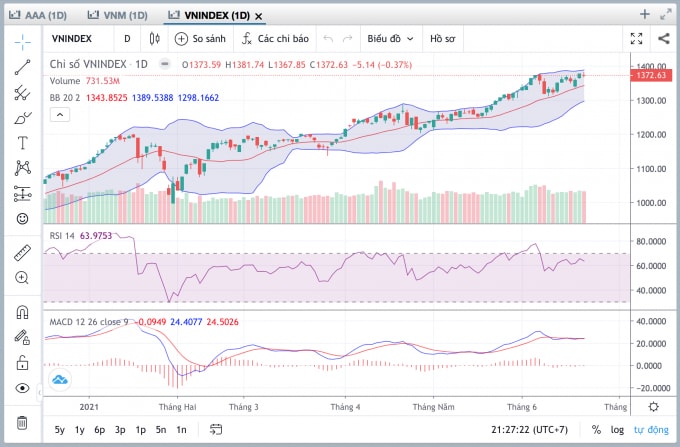This screenshot has height=447, width=680.
Task: Open chart settings gear icon
Action: pyautogui.click(x=654, y=407)
